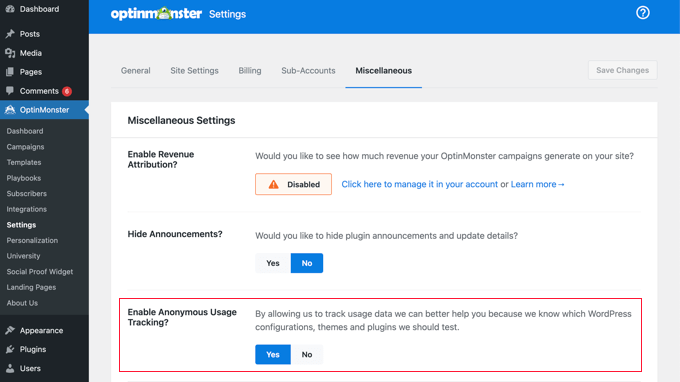Open the help question mark icon
Viewport: 680px width, 382px height.
[x=643, y=13]
